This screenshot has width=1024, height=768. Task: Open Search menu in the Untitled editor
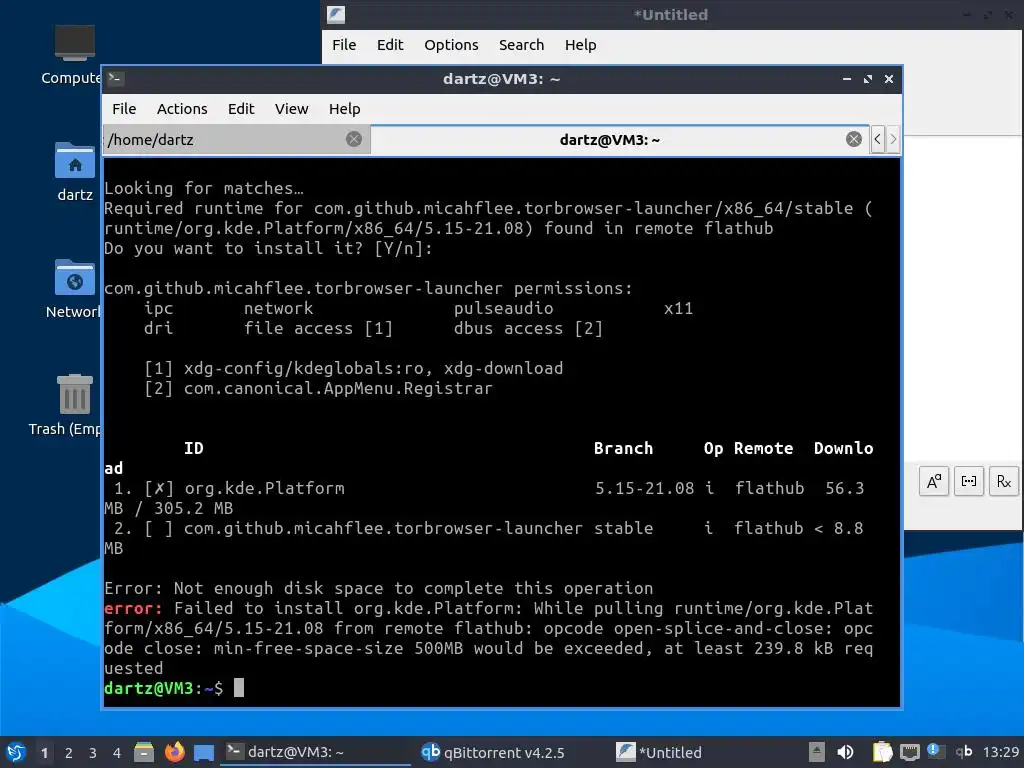[x=521, y=45]
